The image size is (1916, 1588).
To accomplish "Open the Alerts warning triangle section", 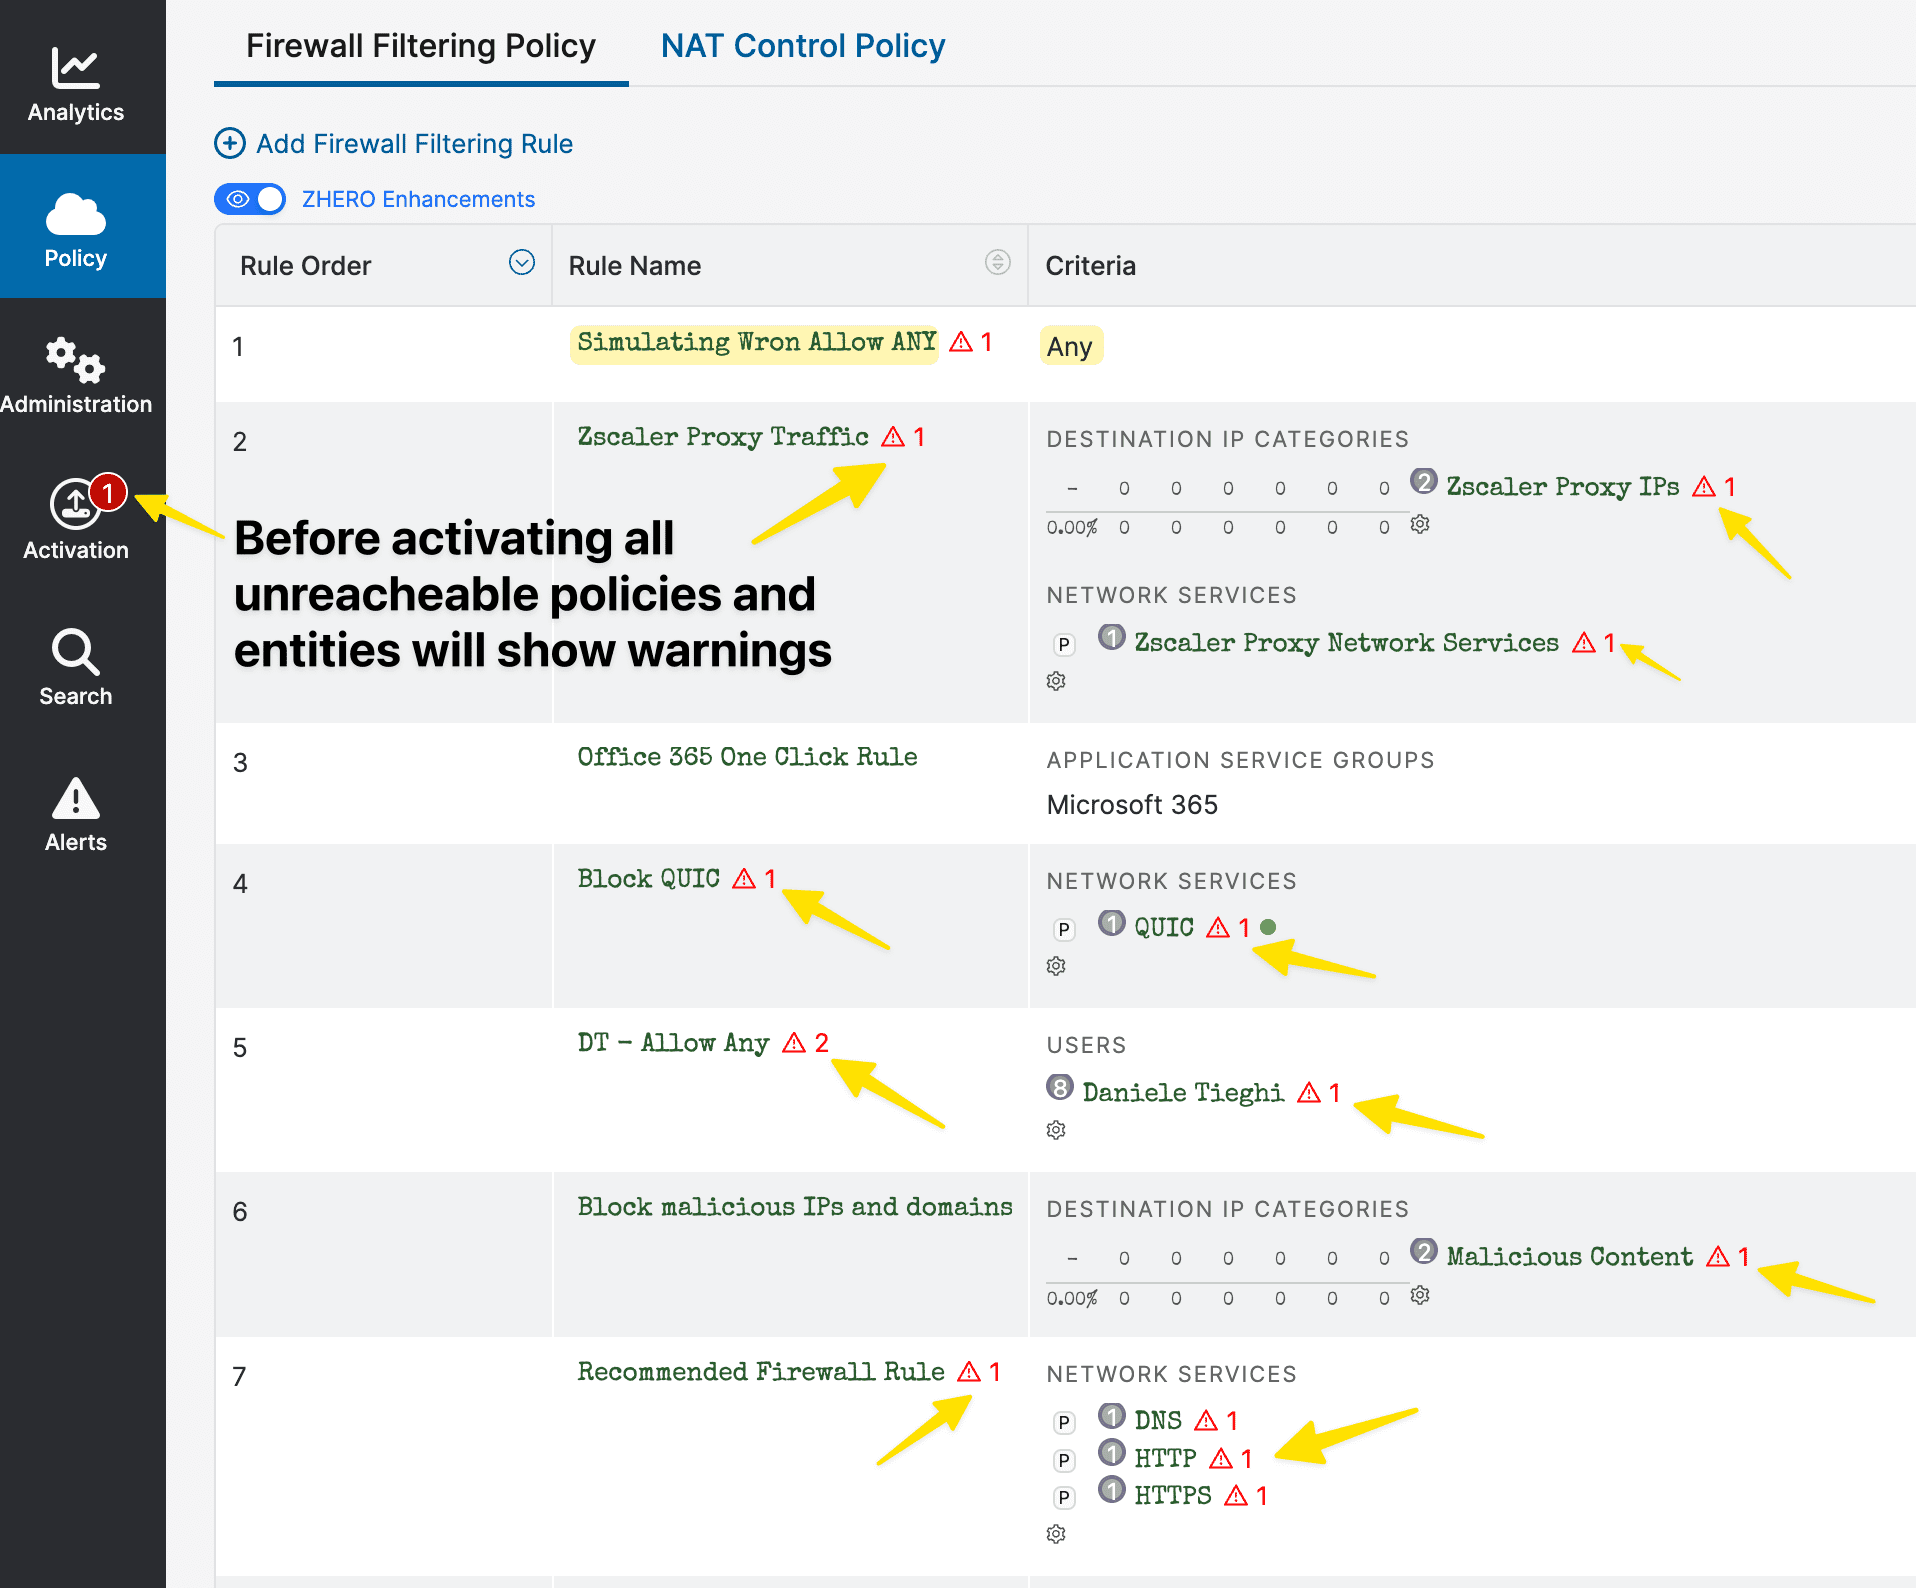I will pyautogui.click(x=76, y=814).
